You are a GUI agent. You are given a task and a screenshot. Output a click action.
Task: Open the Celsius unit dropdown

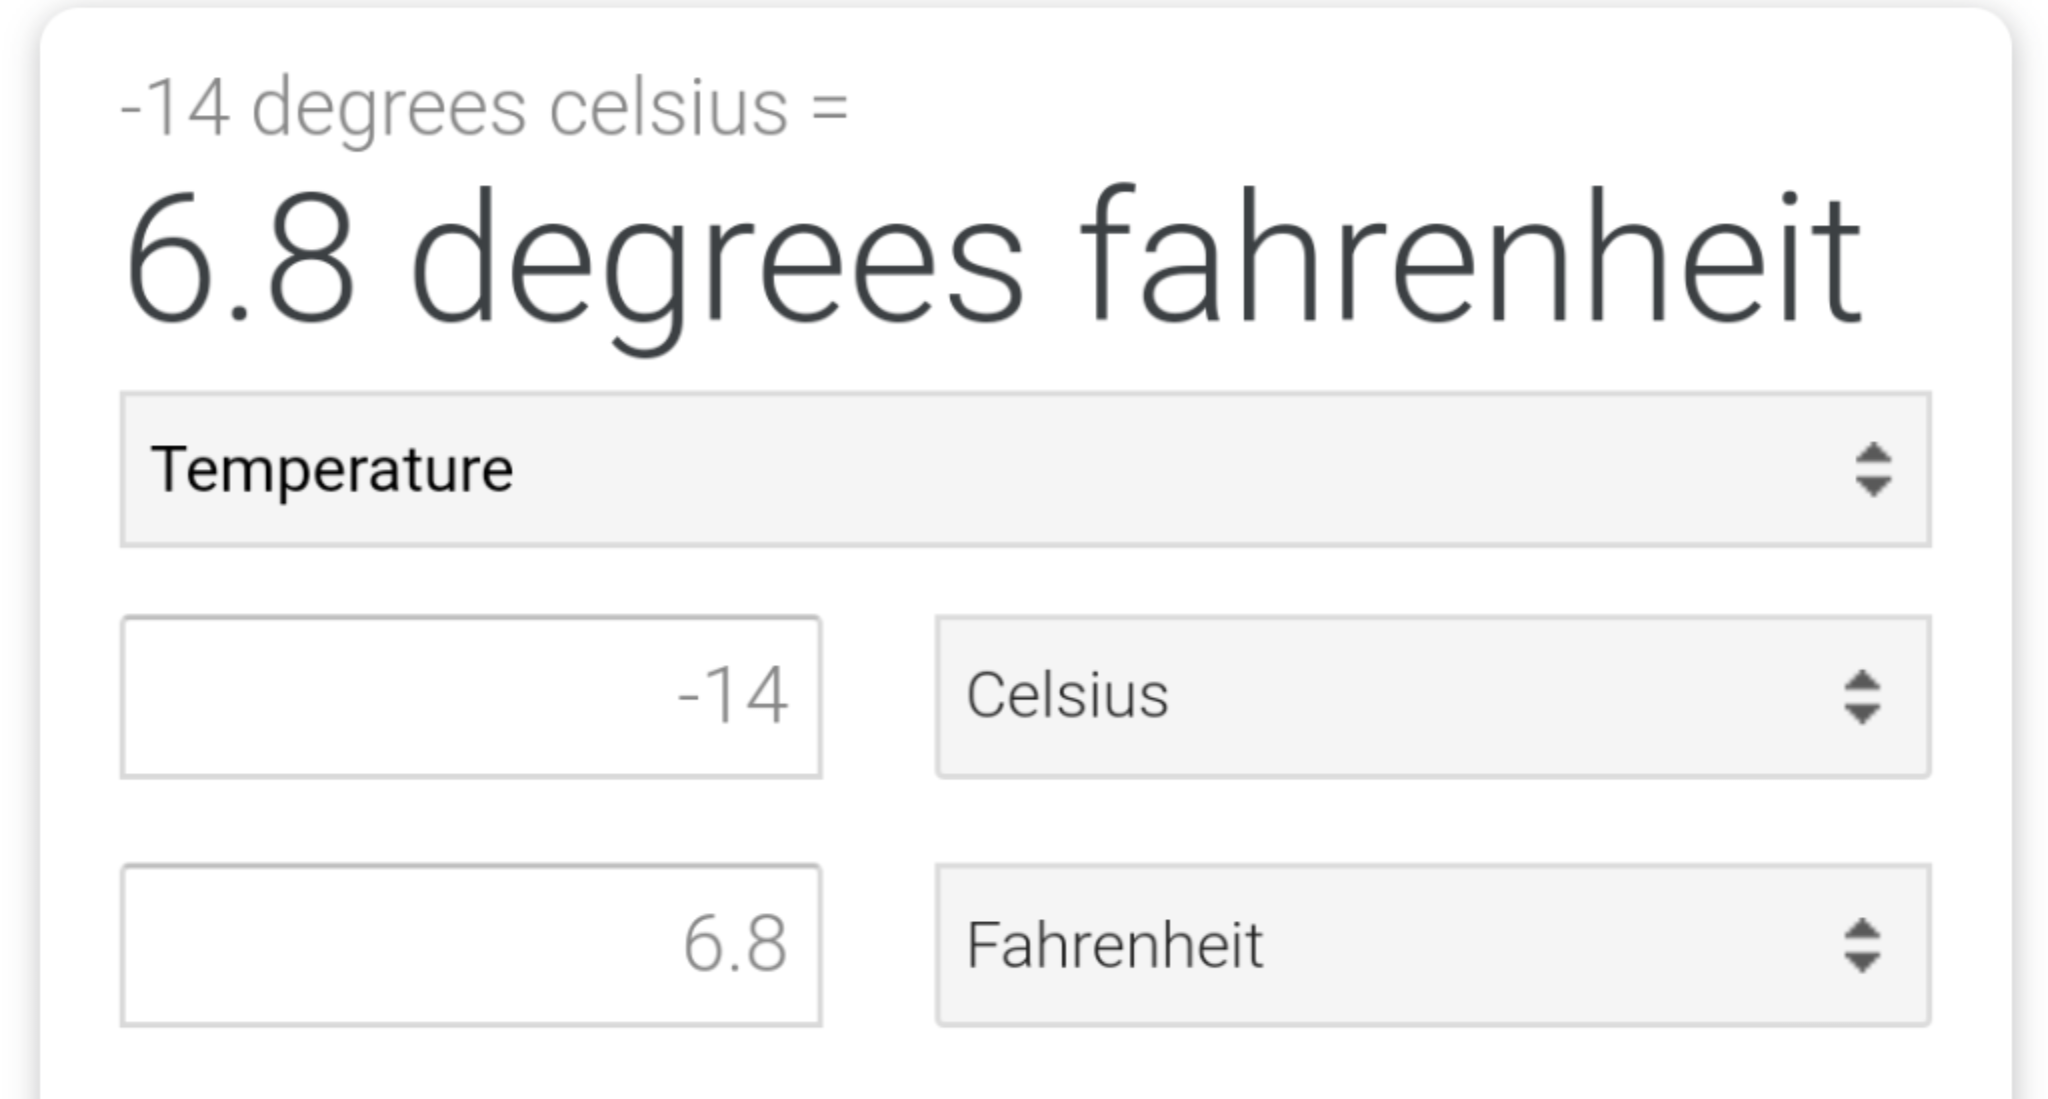click(1432, 697)
